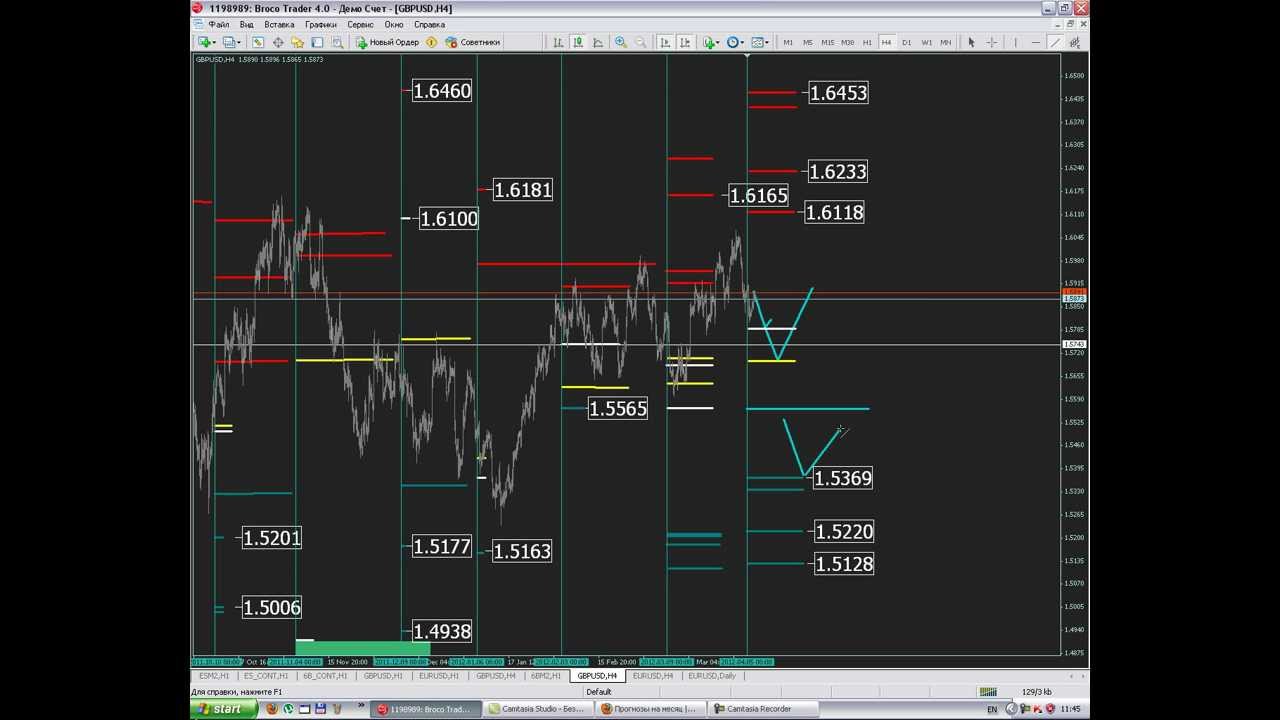
Task: Open the Вставка menu
Action: click(279, 24)
